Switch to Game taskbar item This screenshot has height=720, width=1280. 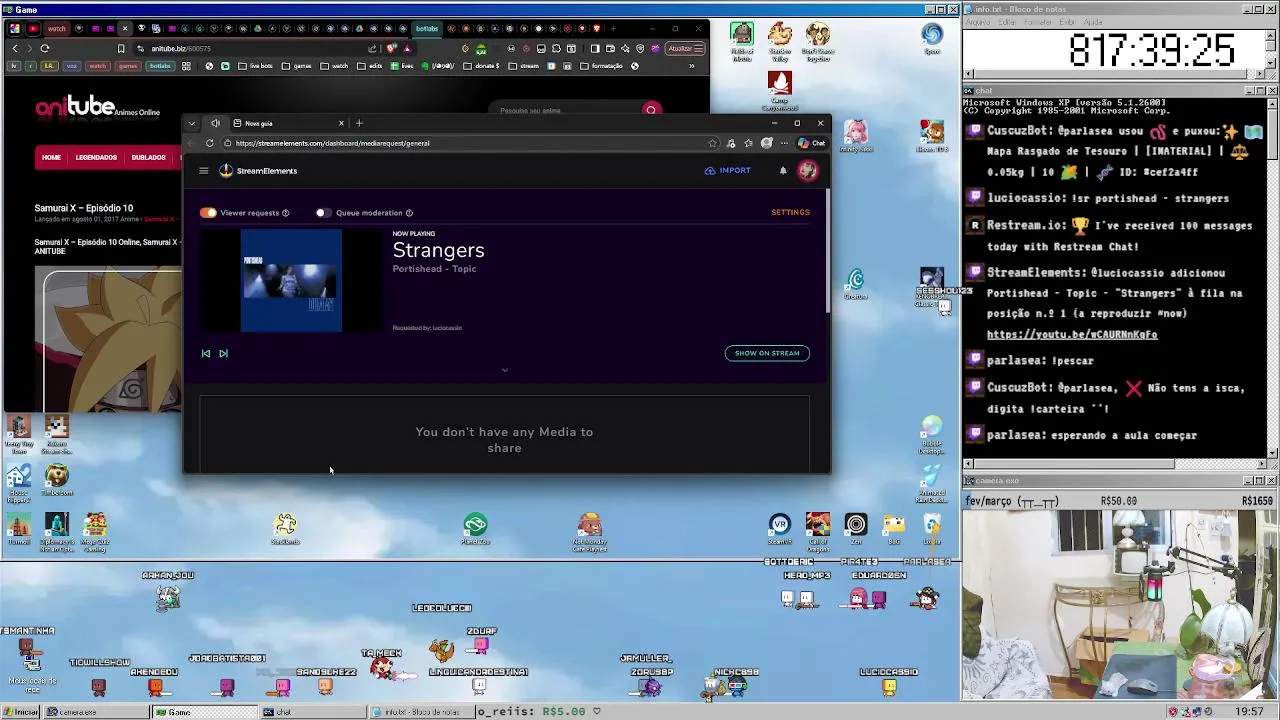pos(205,712)
